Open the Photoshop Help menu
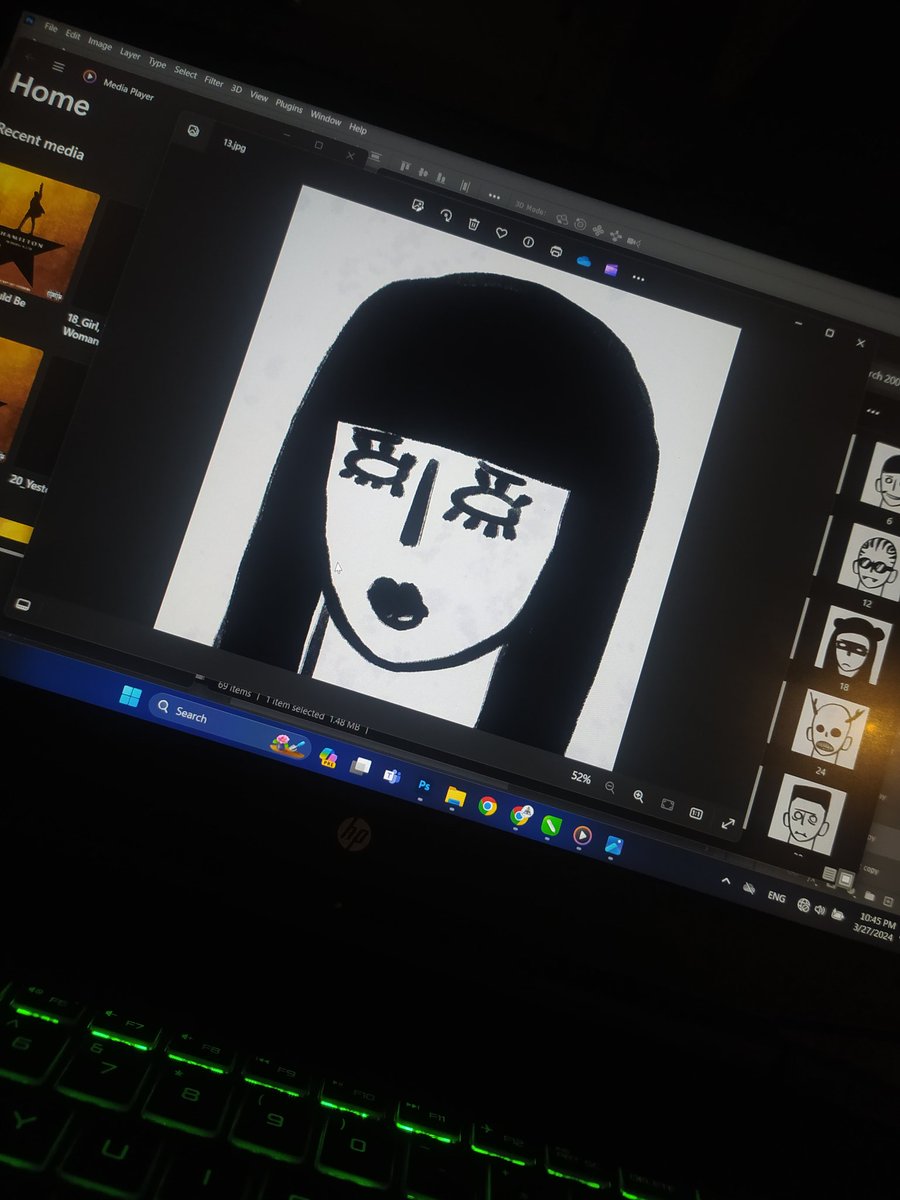Image resolution: width=900 pixels, height=1200 pixels. [357, 128]
